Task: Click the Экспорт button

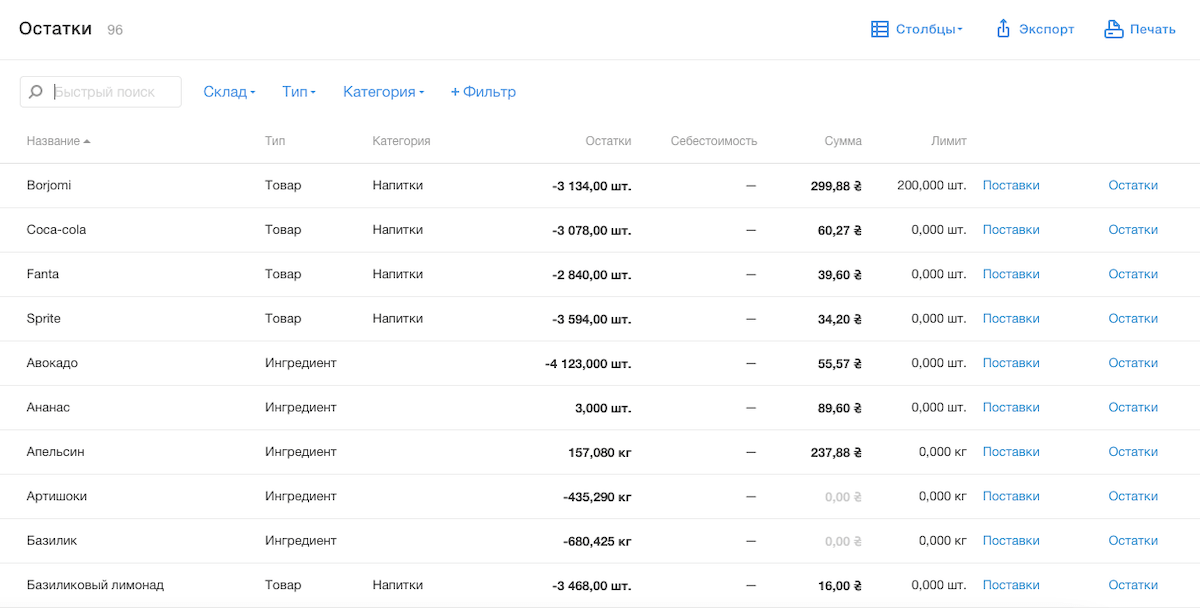Action: (1046, 29)
